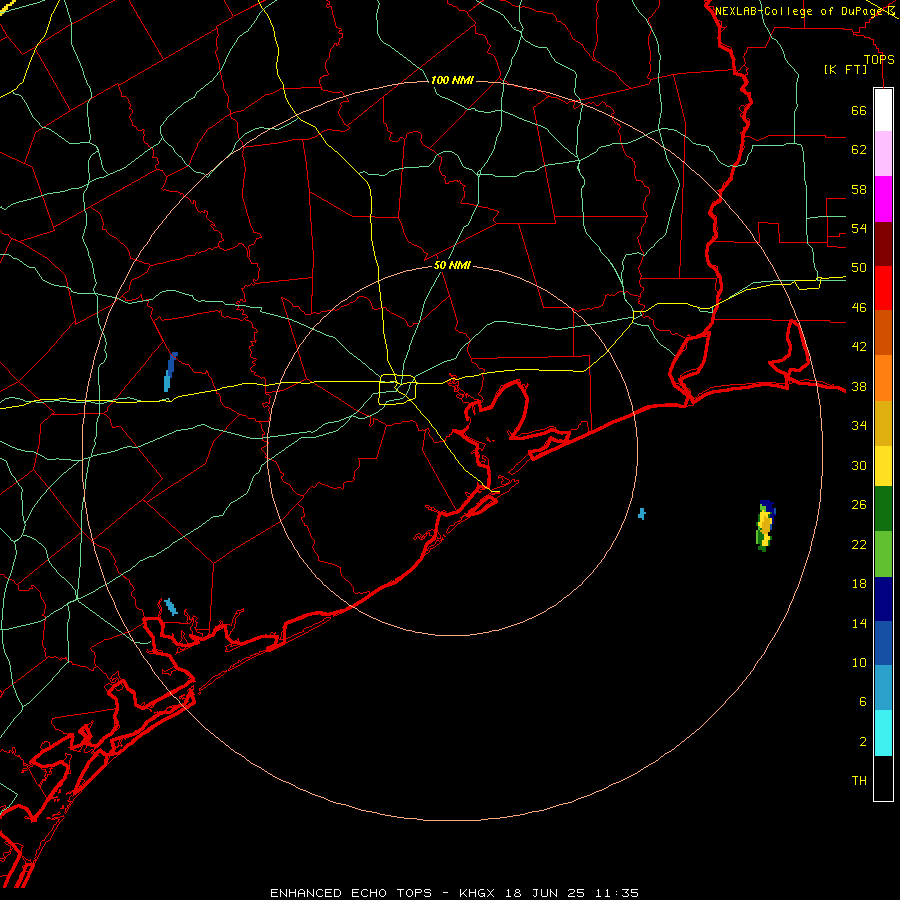Click the light blue echo near southwest coast
Screen dimensions: 900x900
pos(170,607)
